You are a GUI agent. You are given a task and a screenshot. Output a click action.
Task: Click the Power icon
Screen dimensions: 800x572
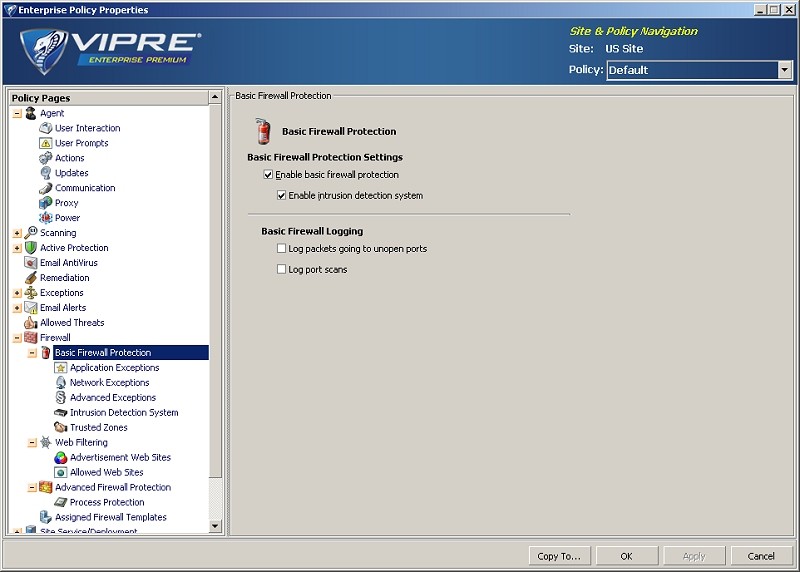click(45, 217)
